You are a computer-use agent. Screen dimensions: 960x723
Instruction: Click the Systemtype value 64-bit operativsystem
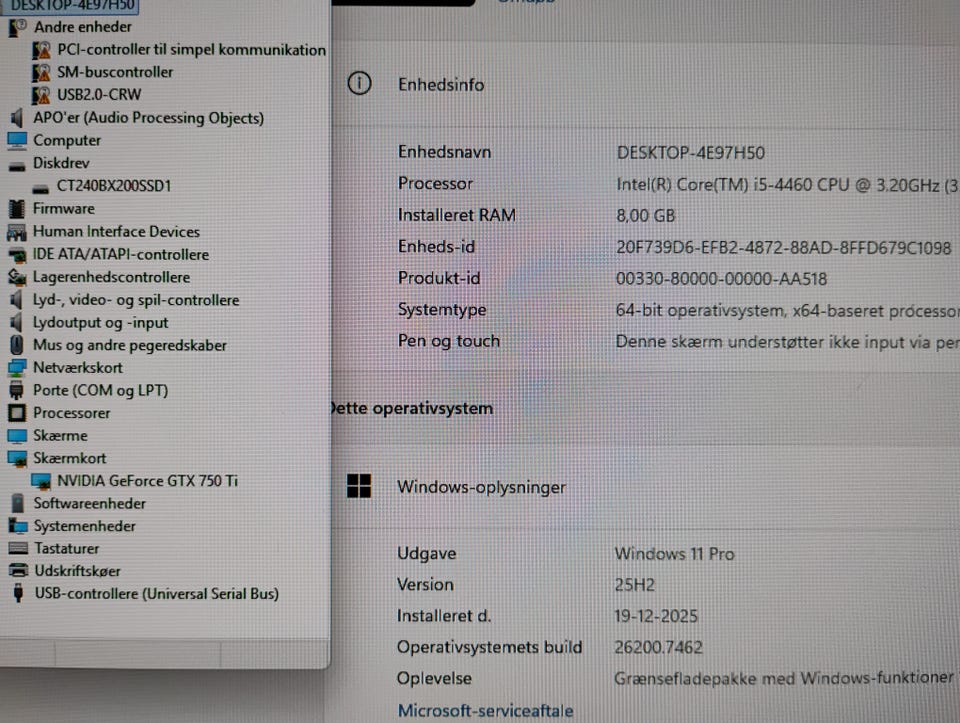click(x=787, y=311)
